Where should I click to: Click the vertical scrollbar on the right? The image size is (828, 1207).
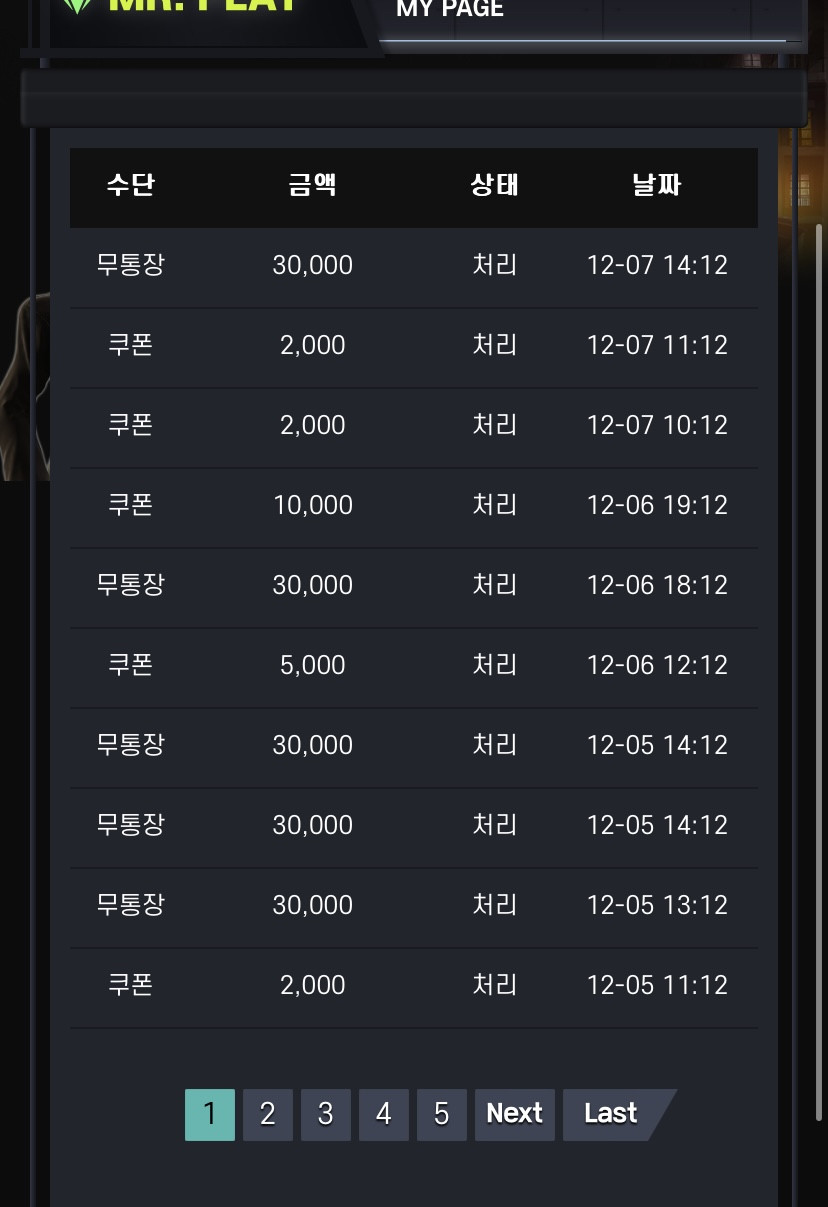tap(820, 670)
